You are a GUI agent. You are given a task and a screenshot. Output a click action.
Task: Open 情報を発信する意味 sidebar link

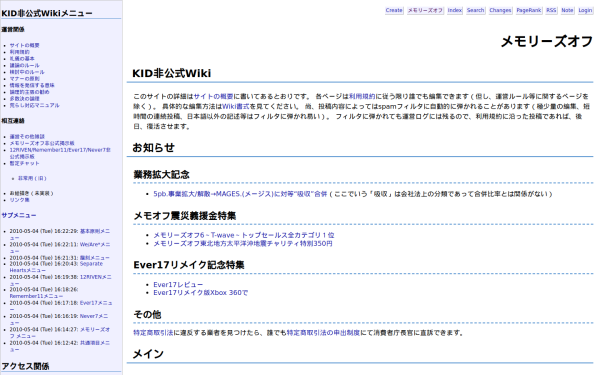[x=32, y=85]
